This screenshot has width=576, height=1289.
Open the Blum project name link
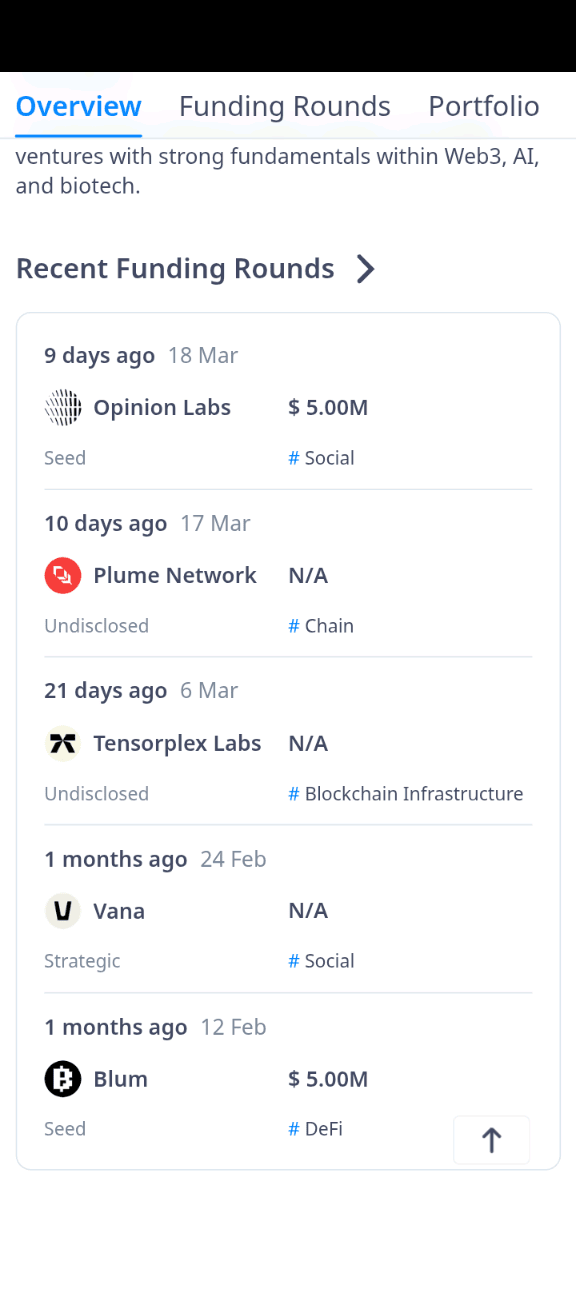(x=121, y=1079)
